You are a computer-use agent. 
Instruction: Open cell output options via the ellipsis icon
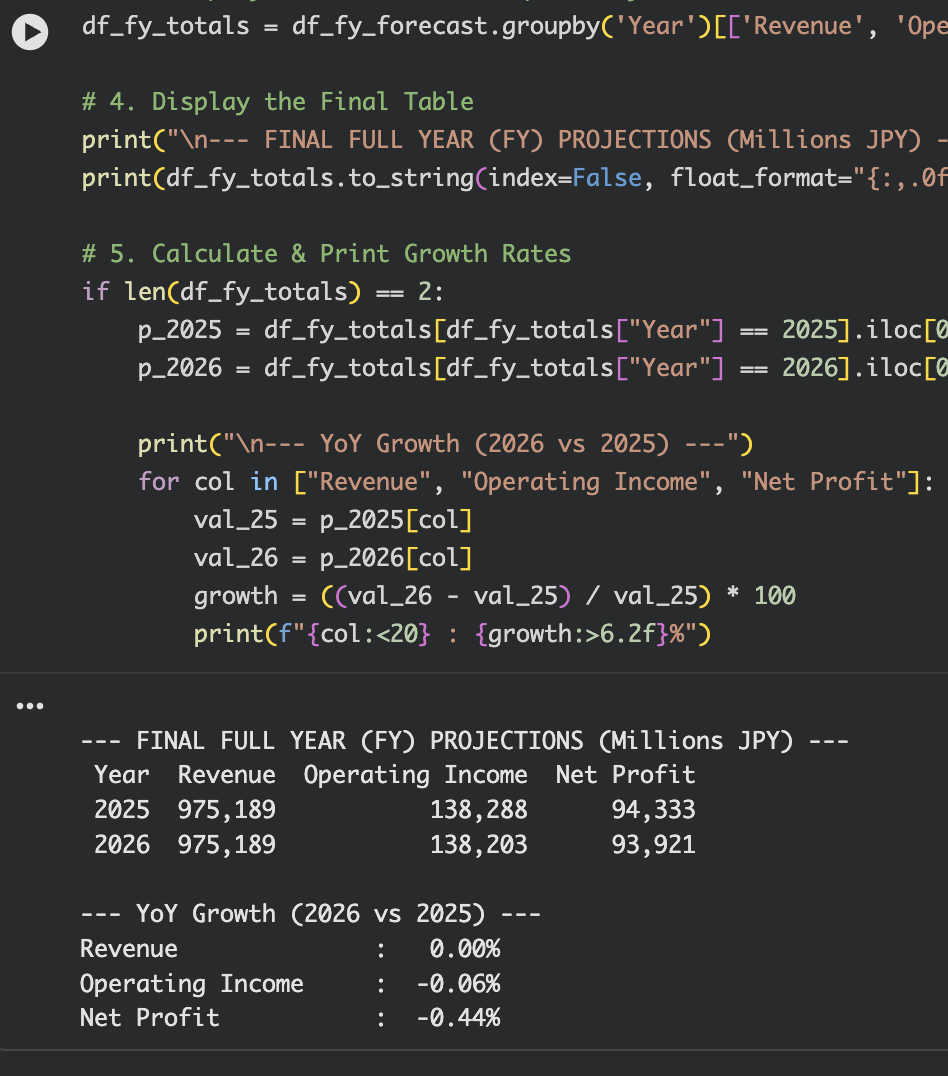(30, 705)
